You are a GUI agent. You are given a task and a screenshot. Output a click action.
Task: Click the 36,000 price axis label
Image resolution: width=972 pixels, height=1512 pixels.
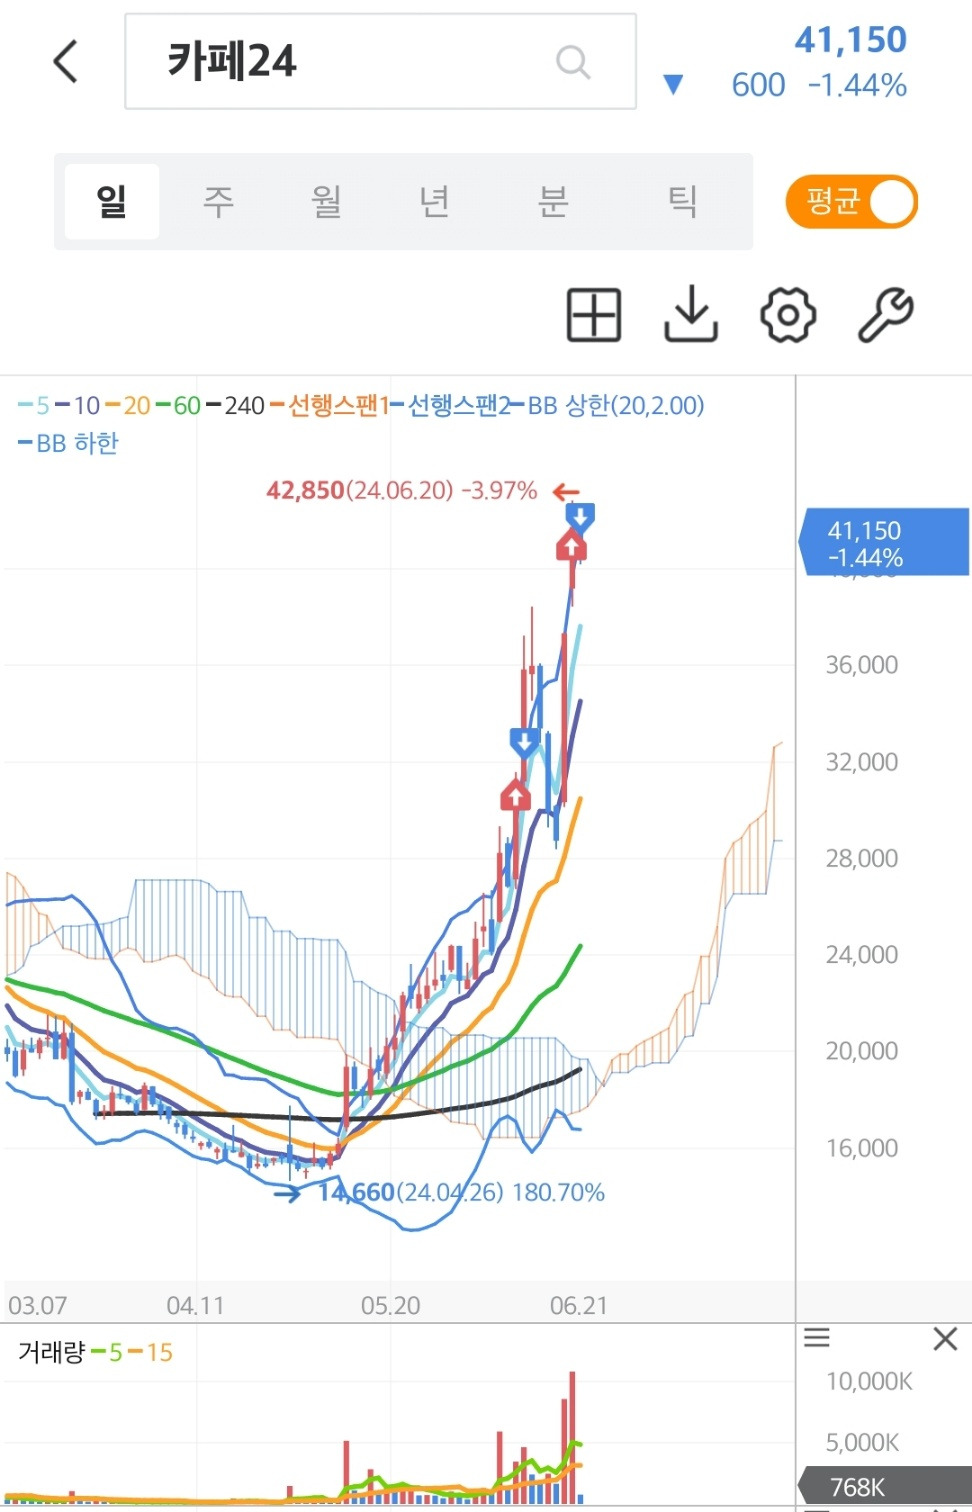tap(861, 665)
